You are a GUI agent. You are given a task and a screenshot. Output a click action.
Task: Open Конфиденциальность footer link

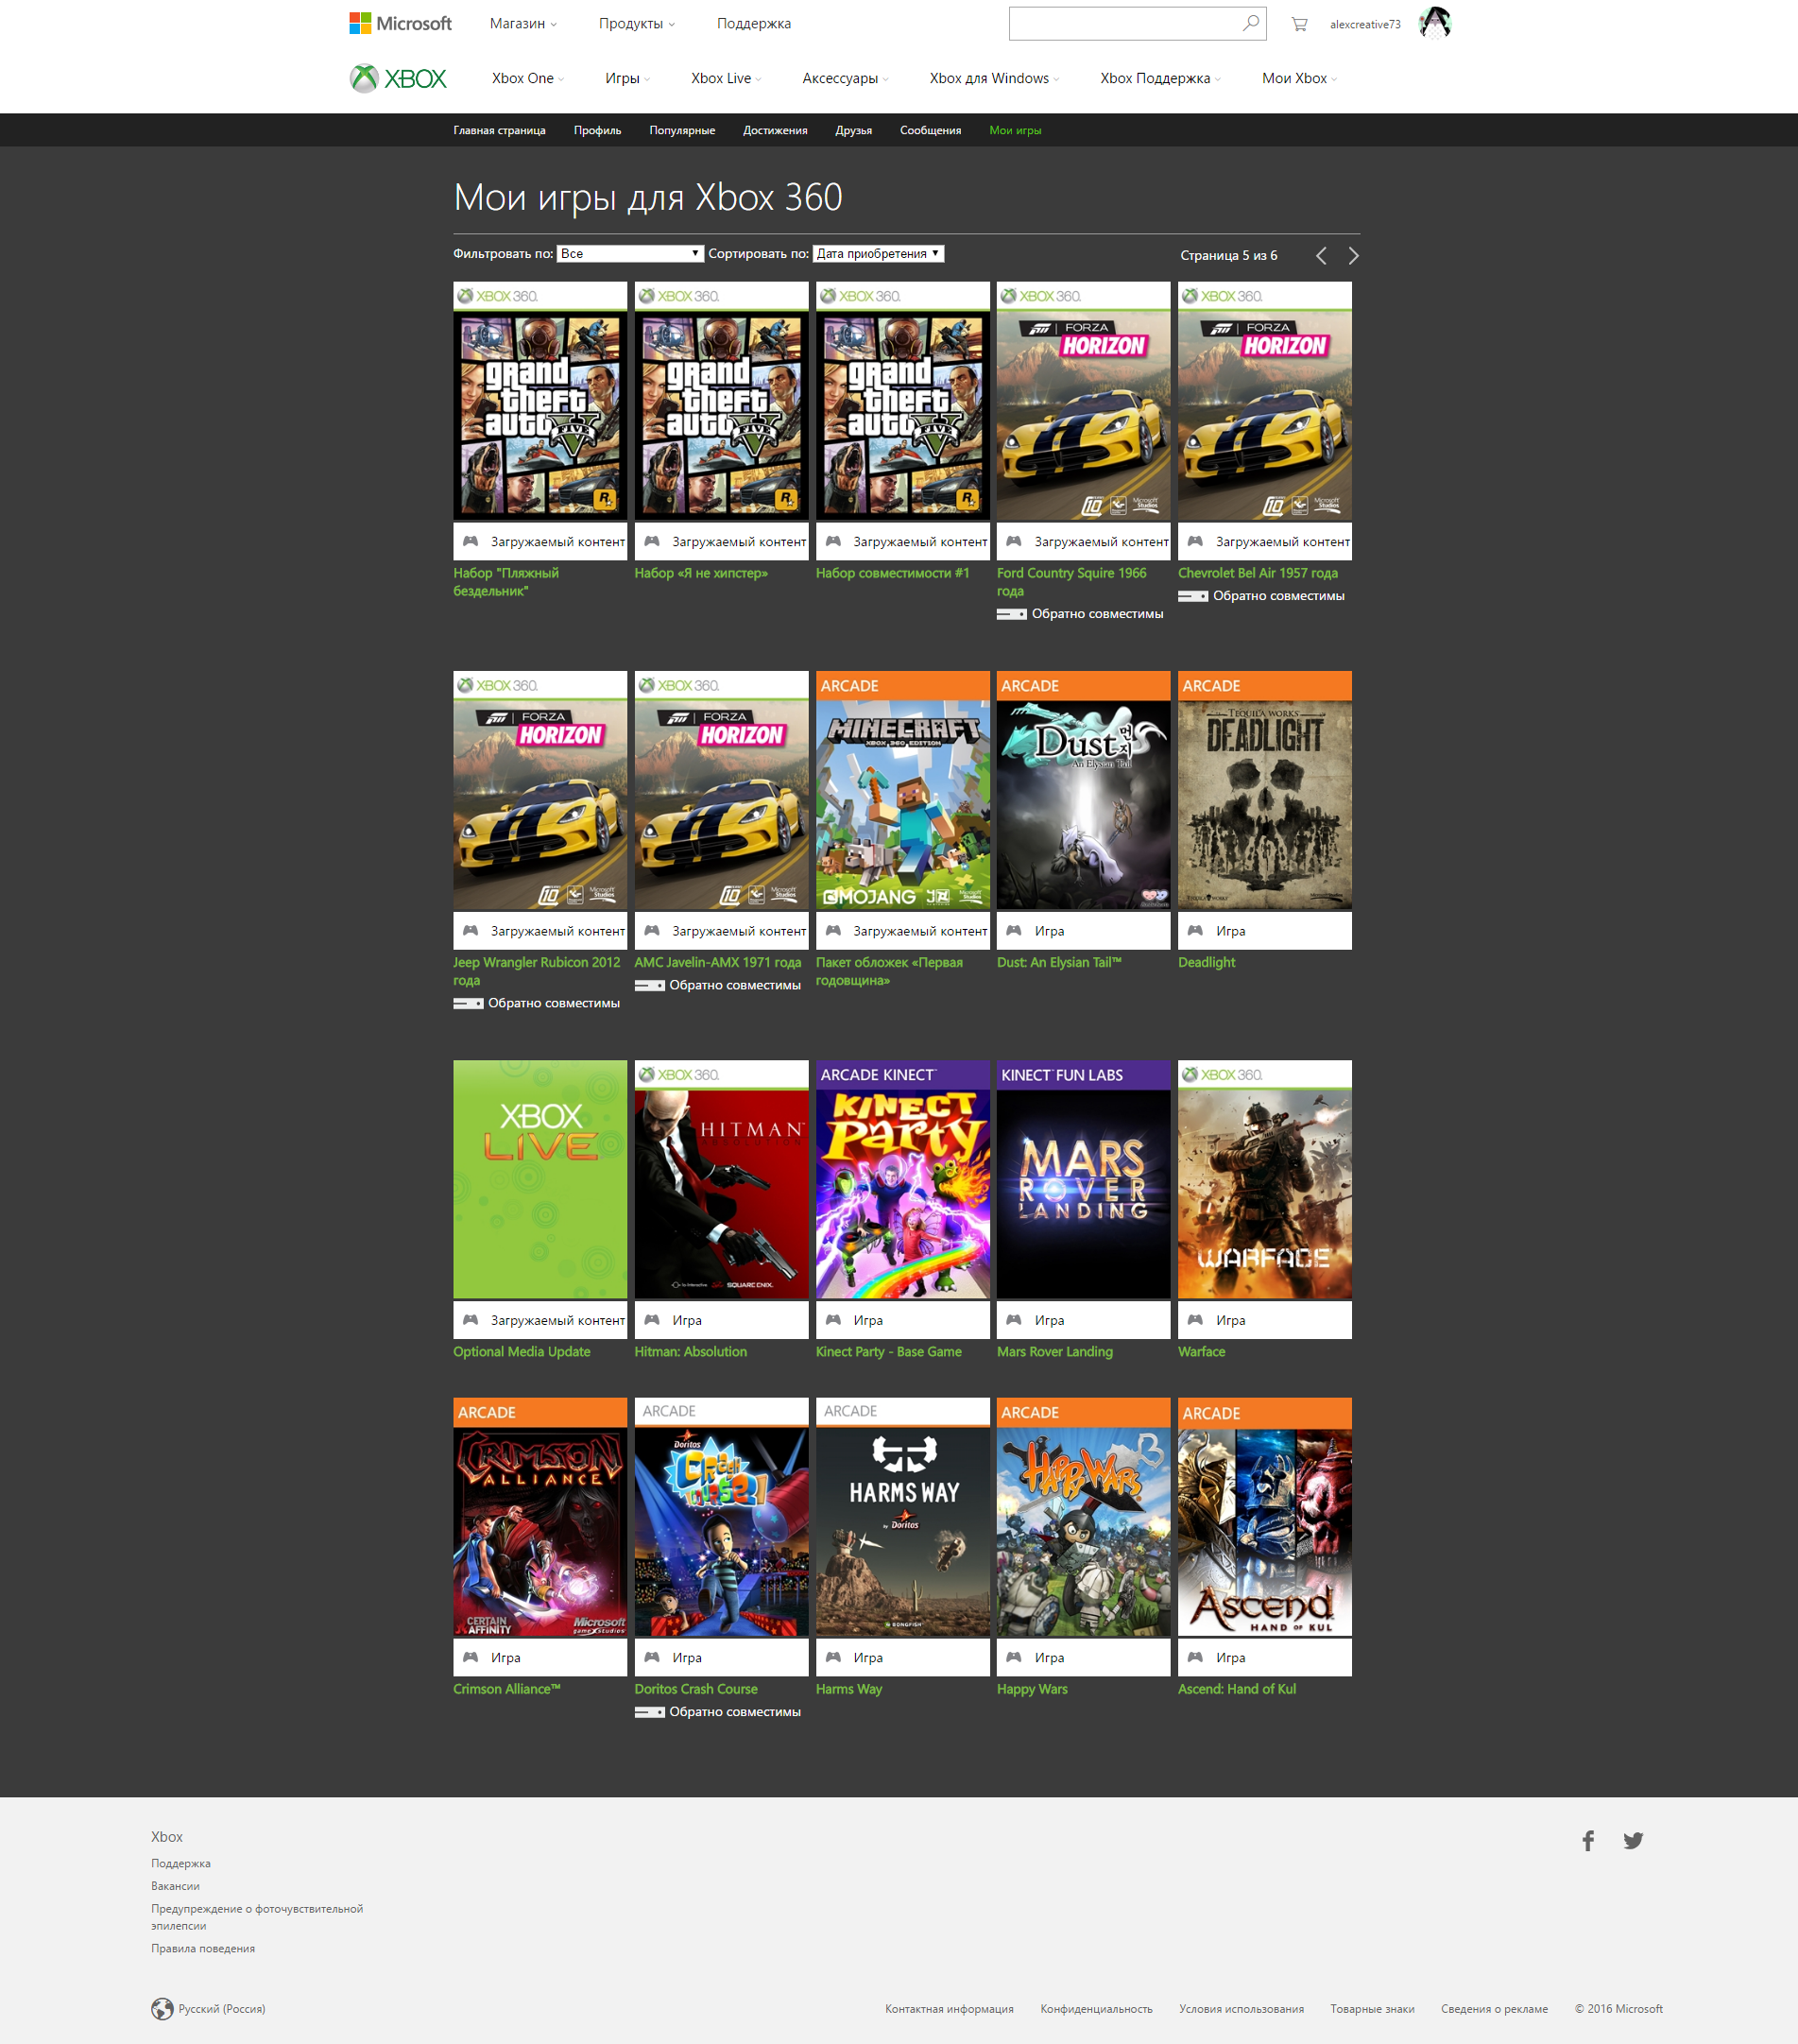coord(1096,2009)
